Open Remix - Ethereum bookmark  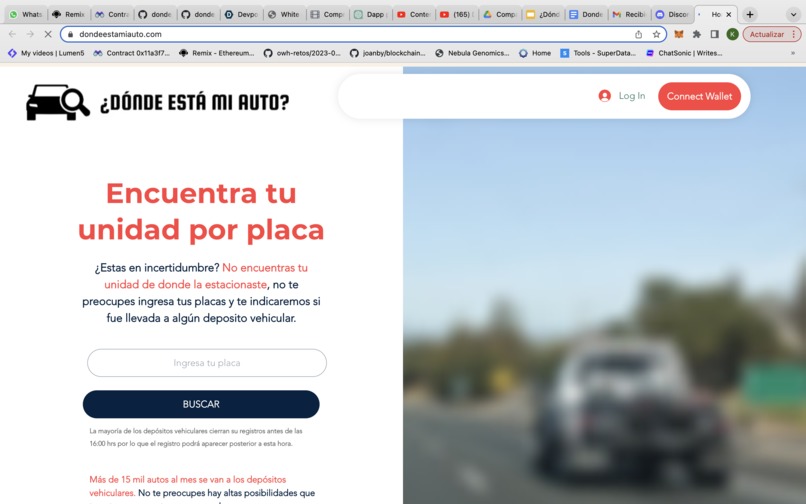(x=216, y=53)
